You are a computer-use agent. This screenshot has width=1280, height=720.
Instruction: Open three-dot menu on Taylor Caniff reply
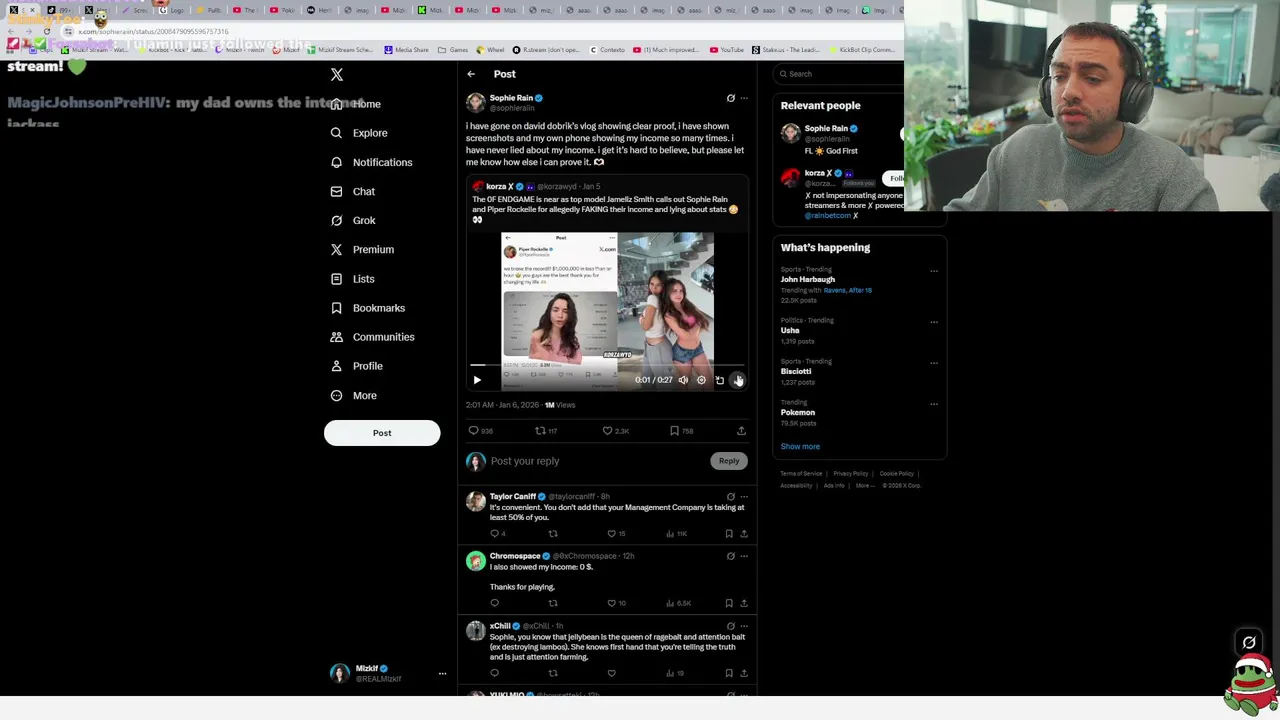click(744, 497)
